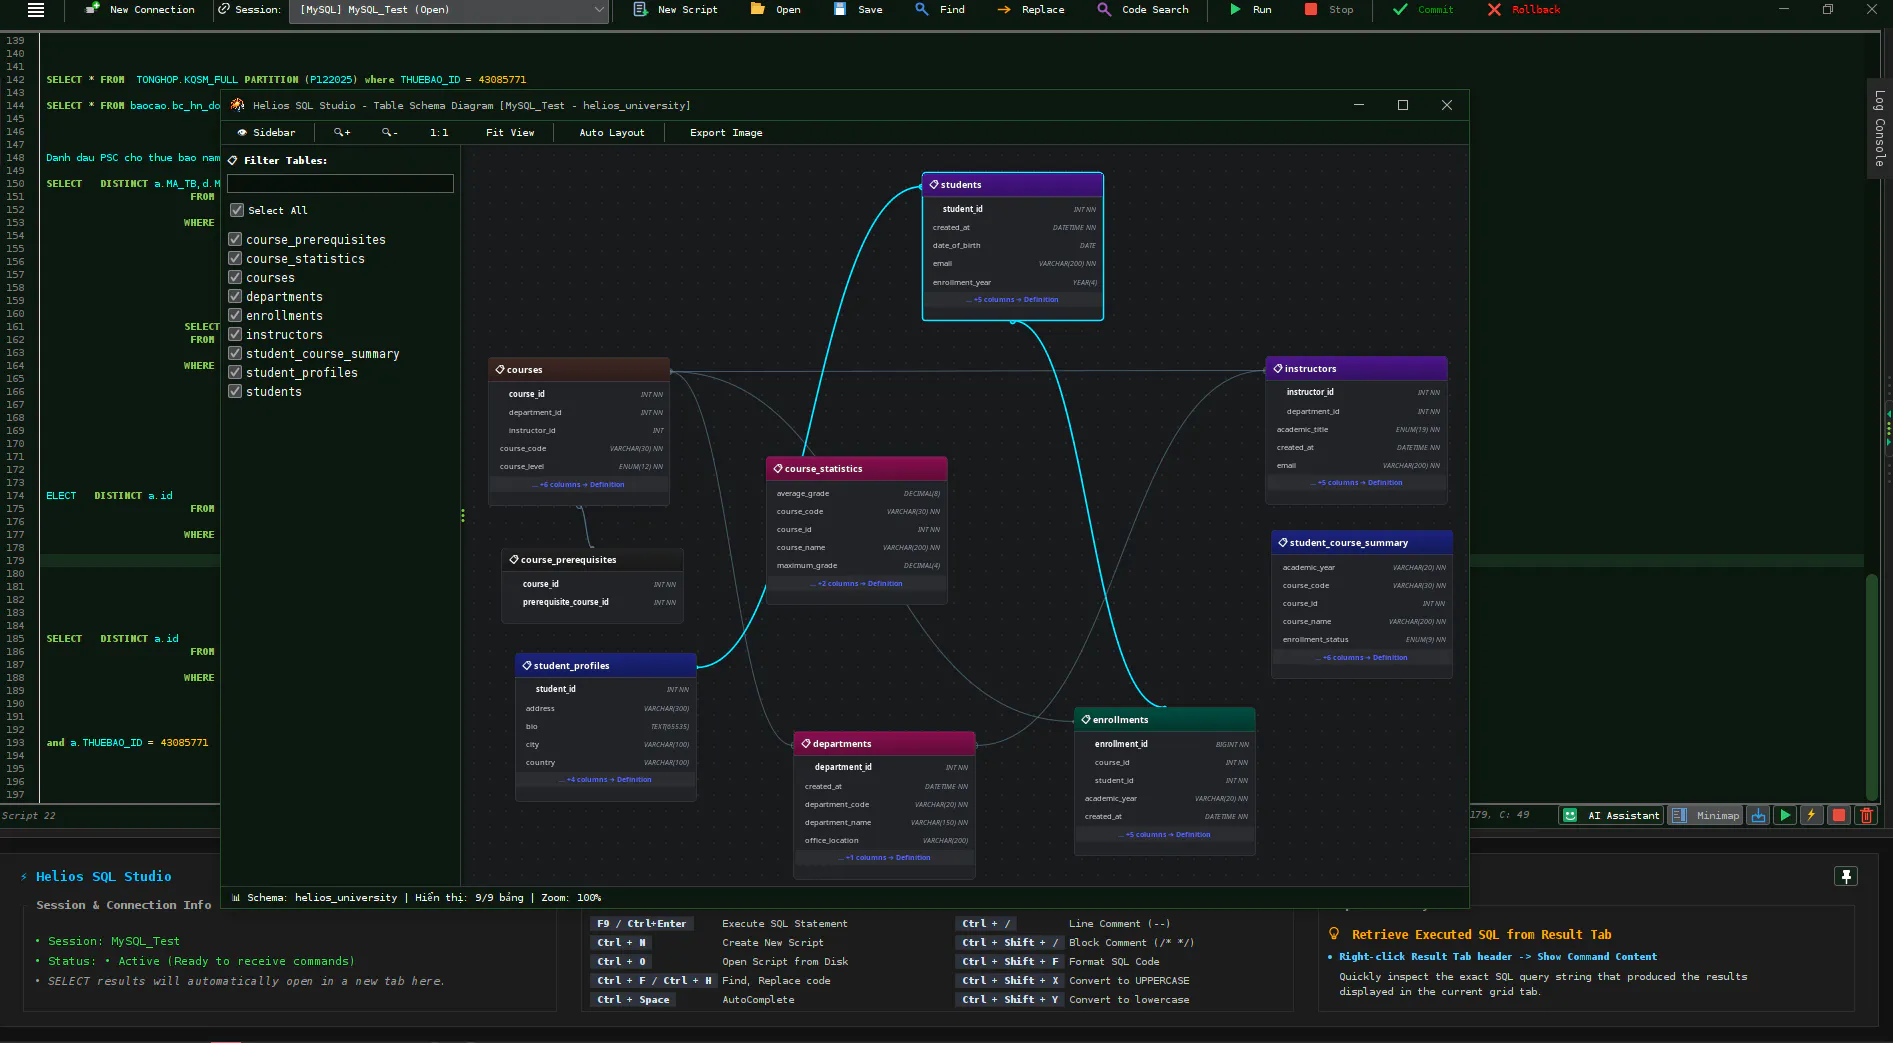Expand '+4 columns' link in student_profiles table
Image resolution: width=1893 pixels, height=1043 pixels.
coord(606,779)
